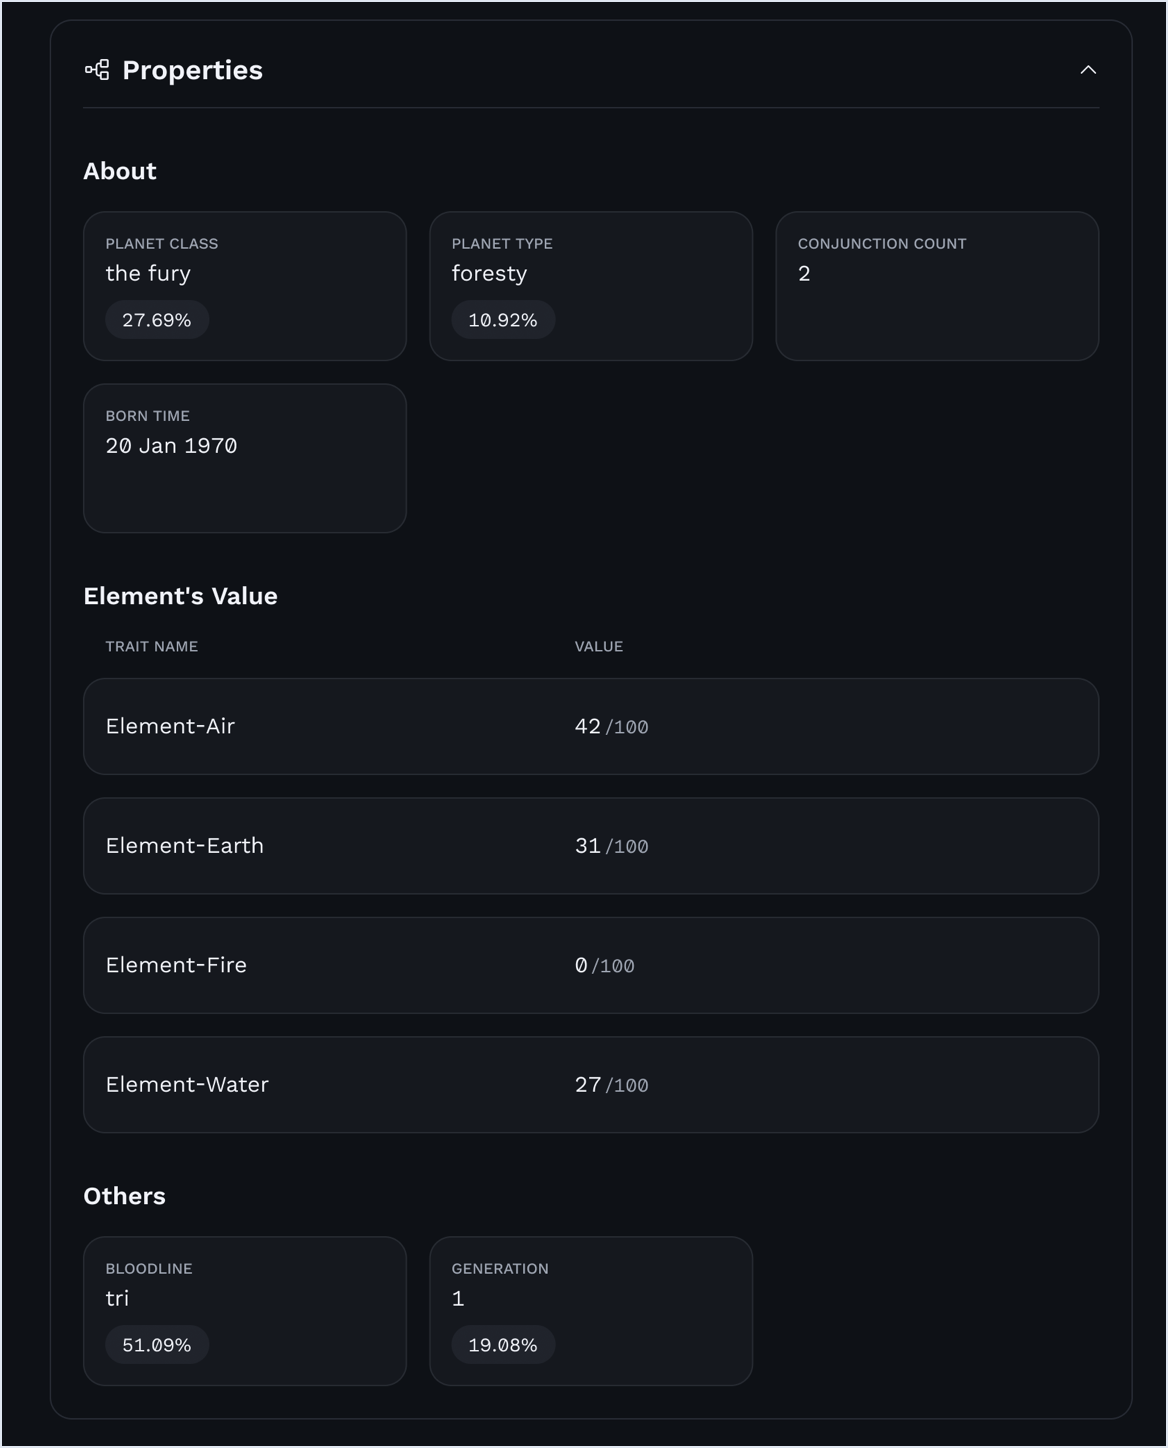Click the Trait Name column header
The height and width of the screenshot is (1448, 1168).
pos(152,647)
